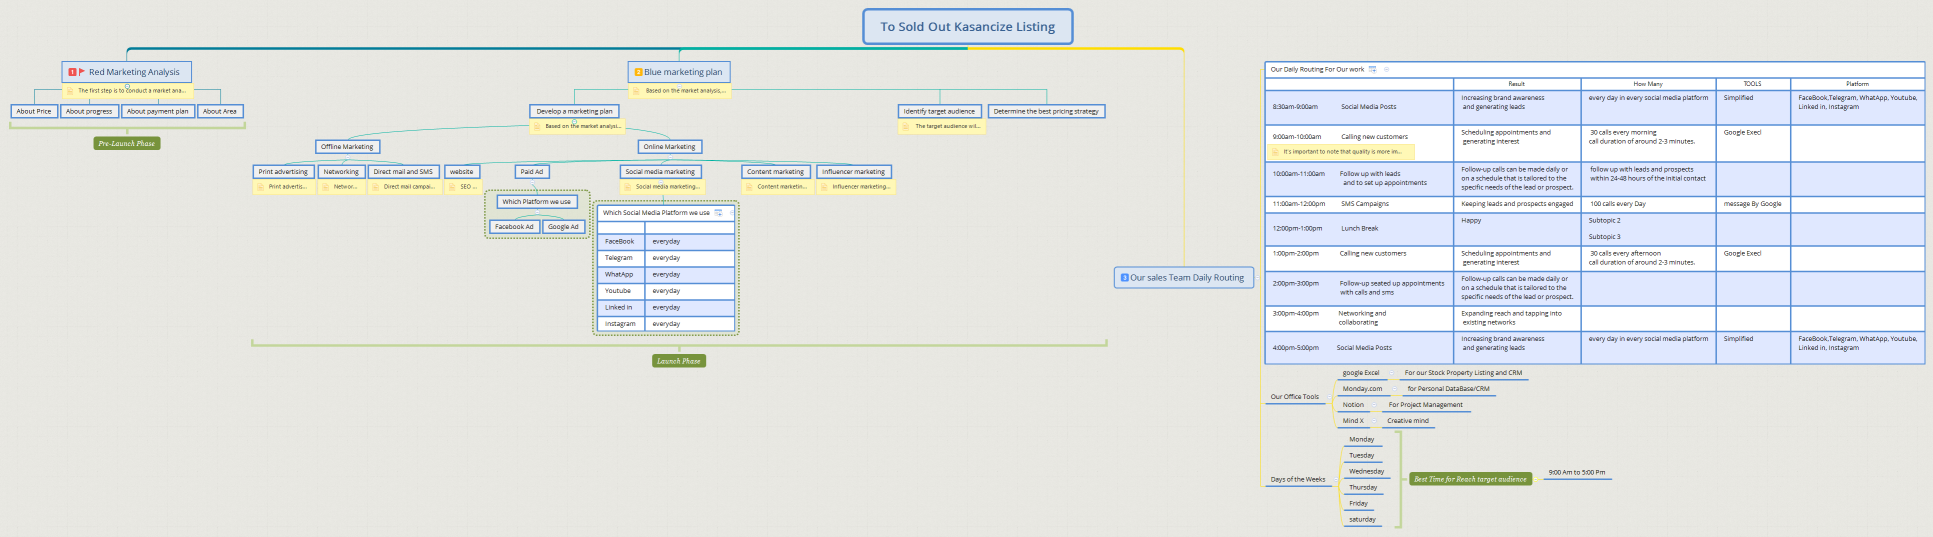Collapse the Offline Marketing branch
This screenshot has width=1933, height=537.
347,155
